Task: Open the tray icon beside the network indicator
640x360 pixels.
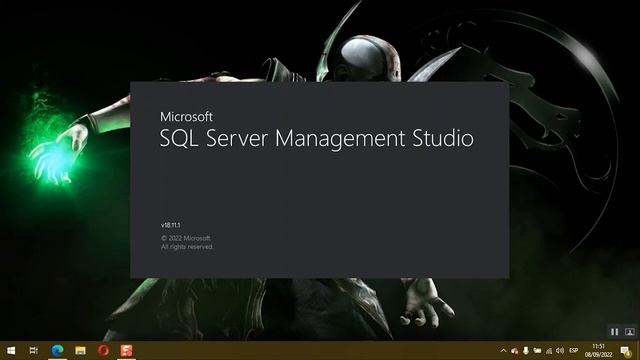Action: [538, 351]
